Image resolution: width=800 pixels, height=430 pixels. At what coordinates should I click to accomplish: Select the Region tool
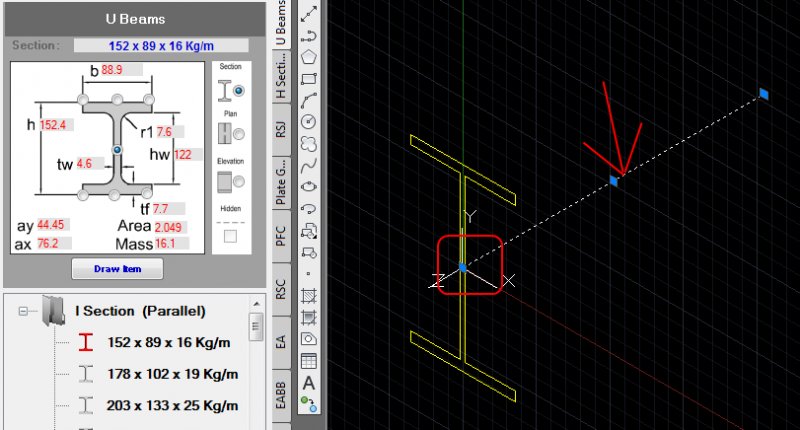tap(309, 339)
